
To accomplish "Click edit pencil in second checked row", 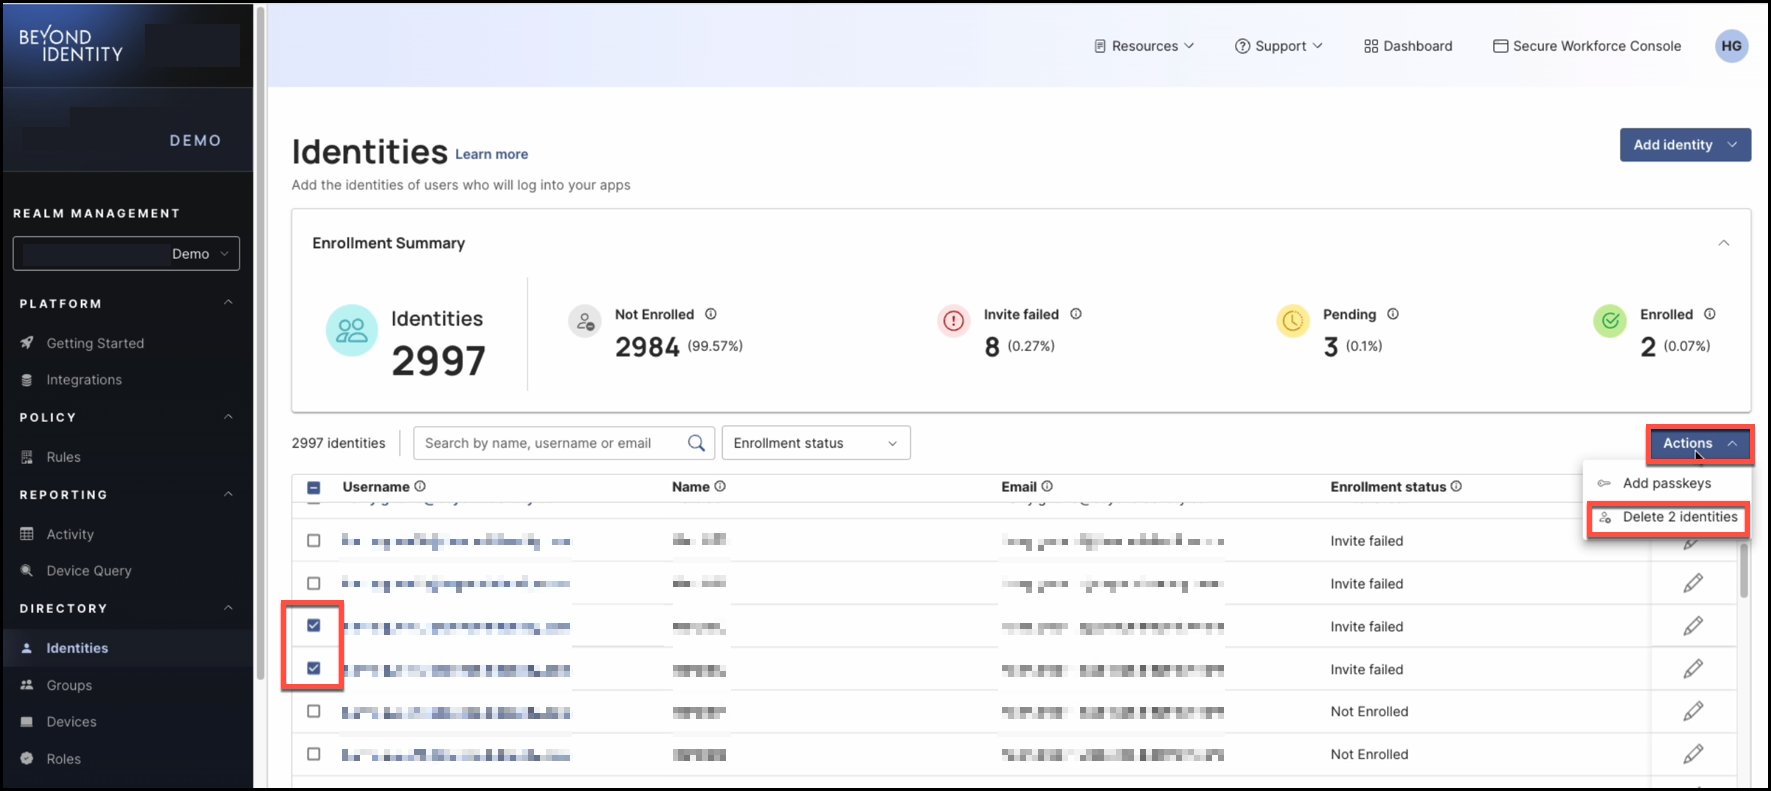I will click(x=1693, y=669).
